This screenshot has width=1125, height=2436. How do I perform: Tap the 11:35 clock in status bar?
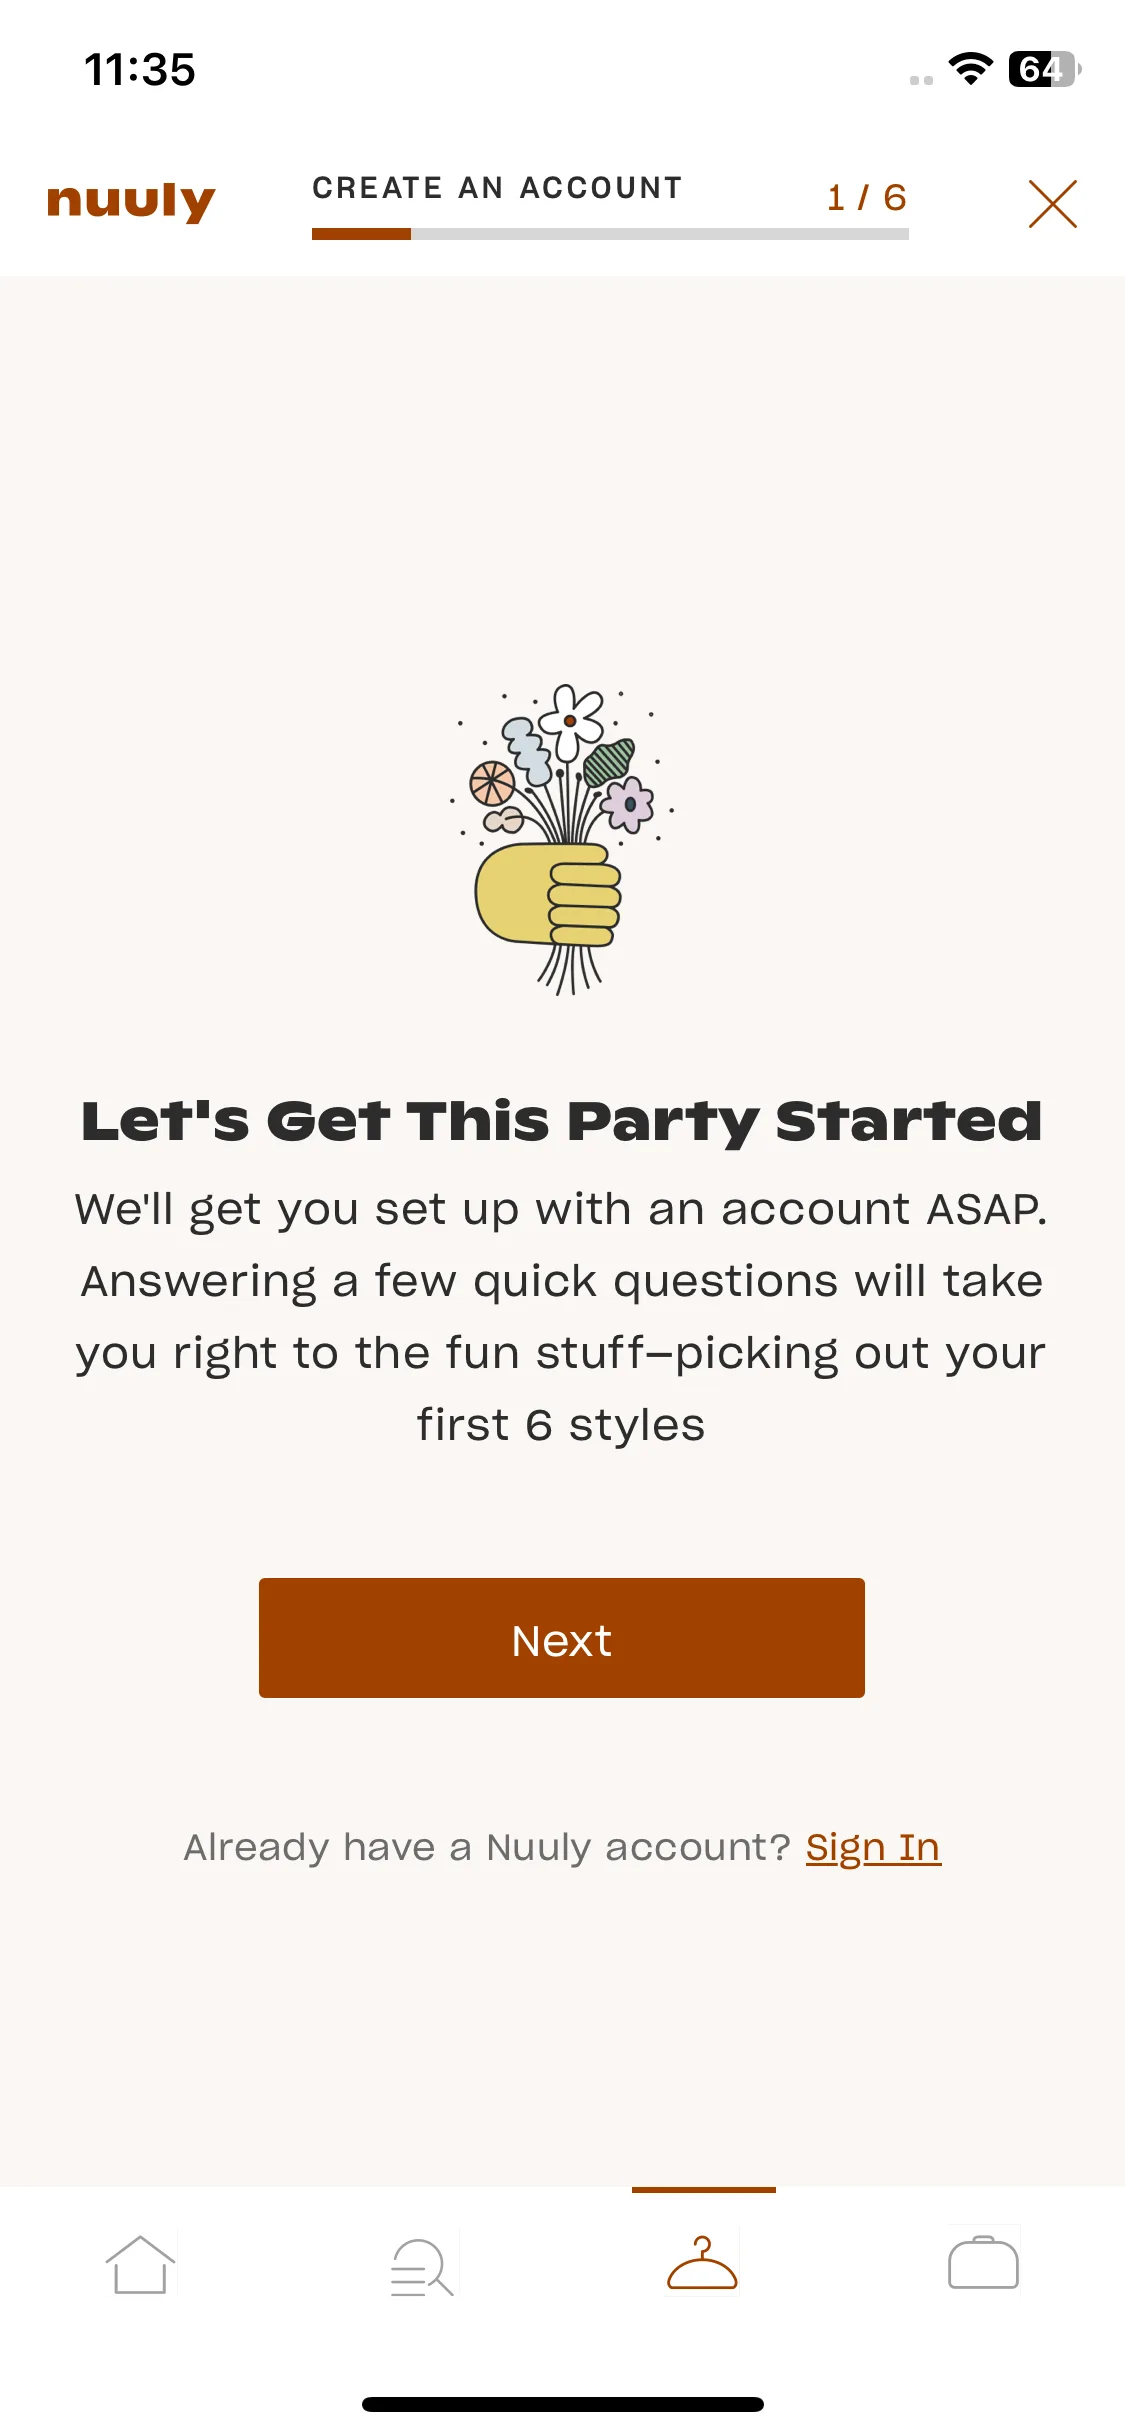tap(140, 70)
